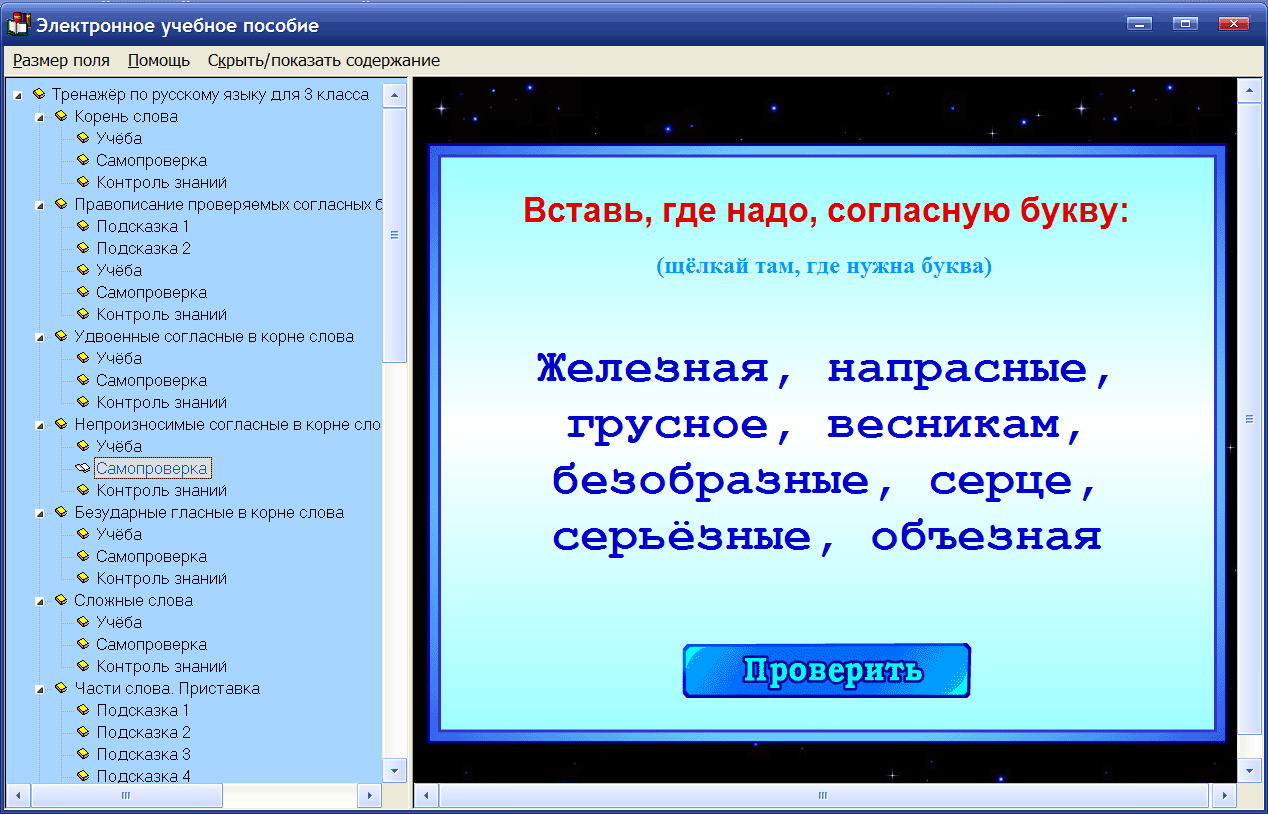
Task: Click the bookmark icon next to Самопроверка in Непроизносимые согласные
Action: click(83, 468)
